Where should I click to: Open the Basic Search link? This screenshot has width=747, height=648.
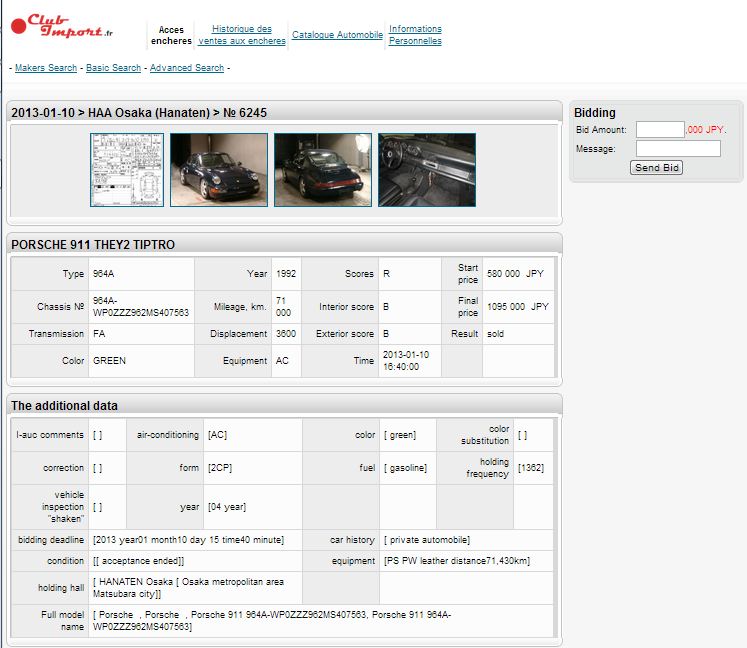pos(113,68)
